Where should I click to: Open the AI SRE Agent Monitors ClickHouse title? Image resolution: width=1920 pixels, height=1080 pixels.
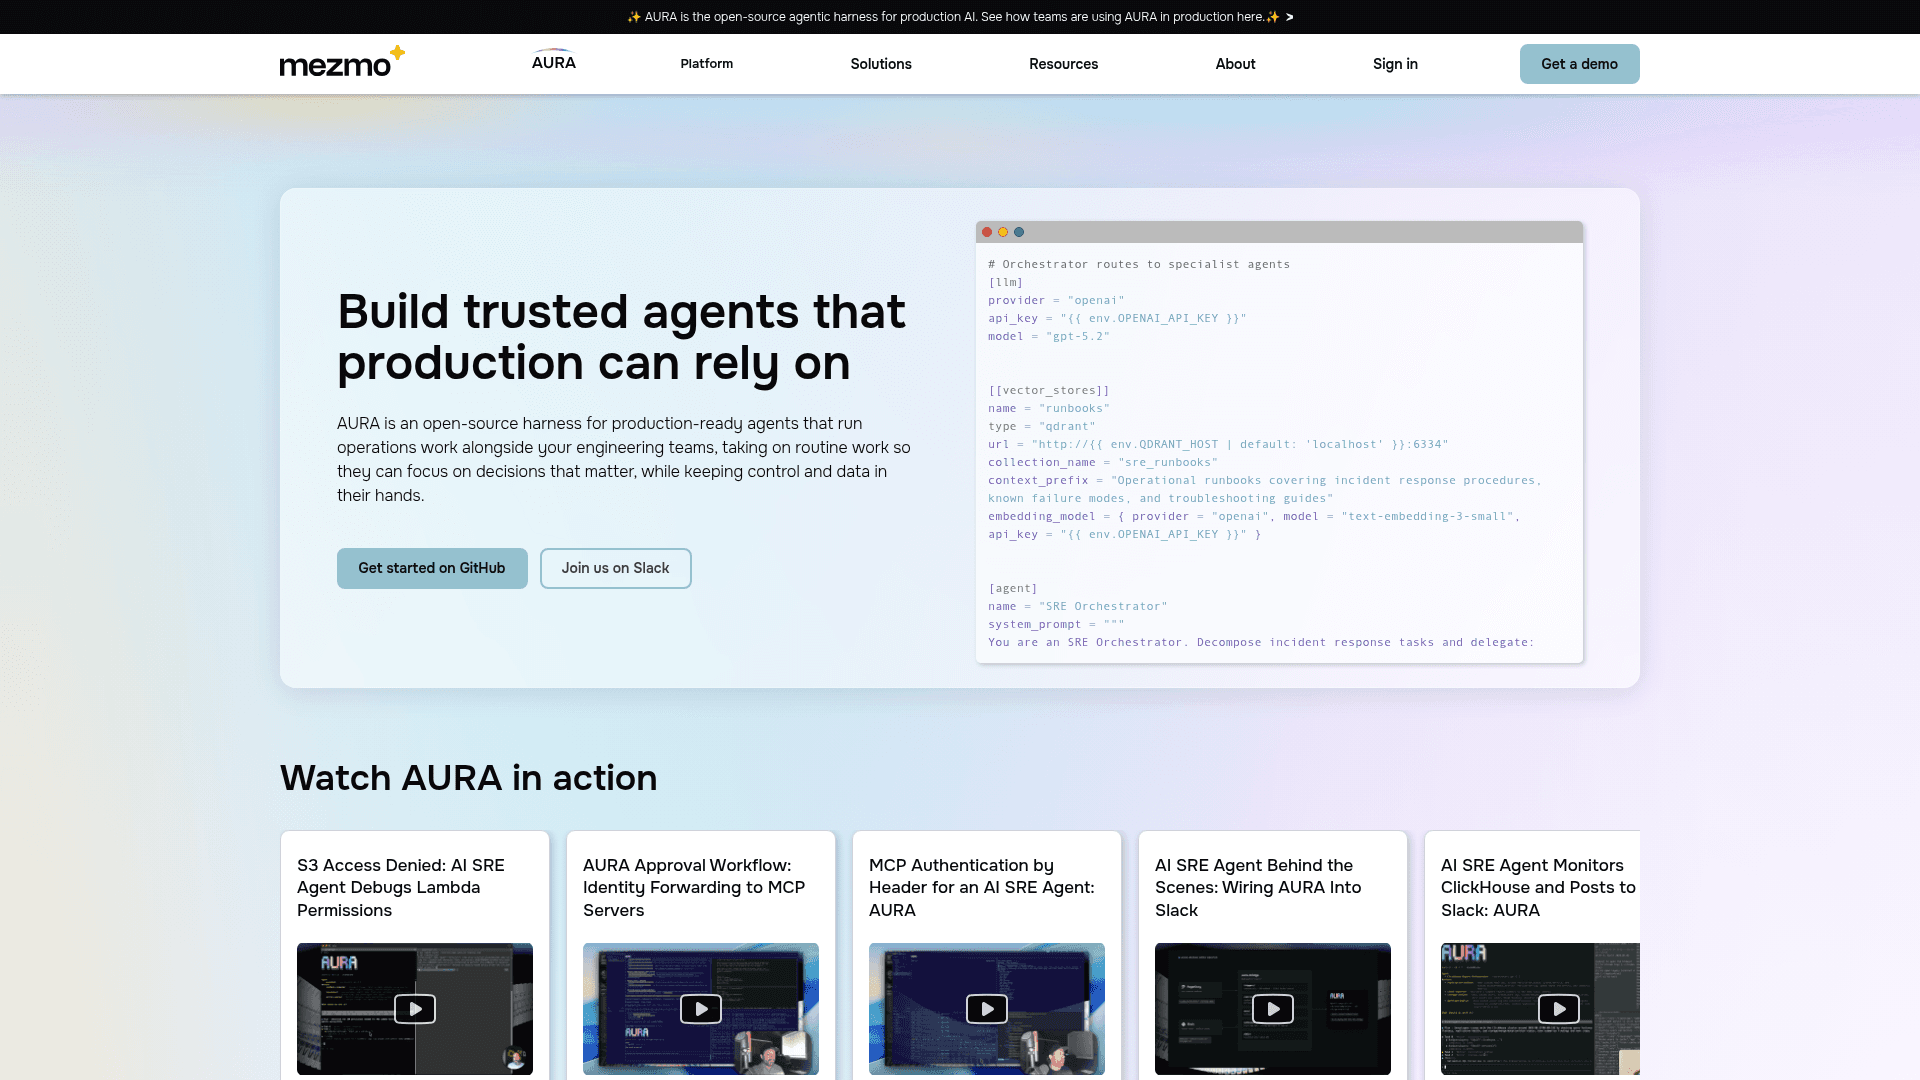(1538, 888)
